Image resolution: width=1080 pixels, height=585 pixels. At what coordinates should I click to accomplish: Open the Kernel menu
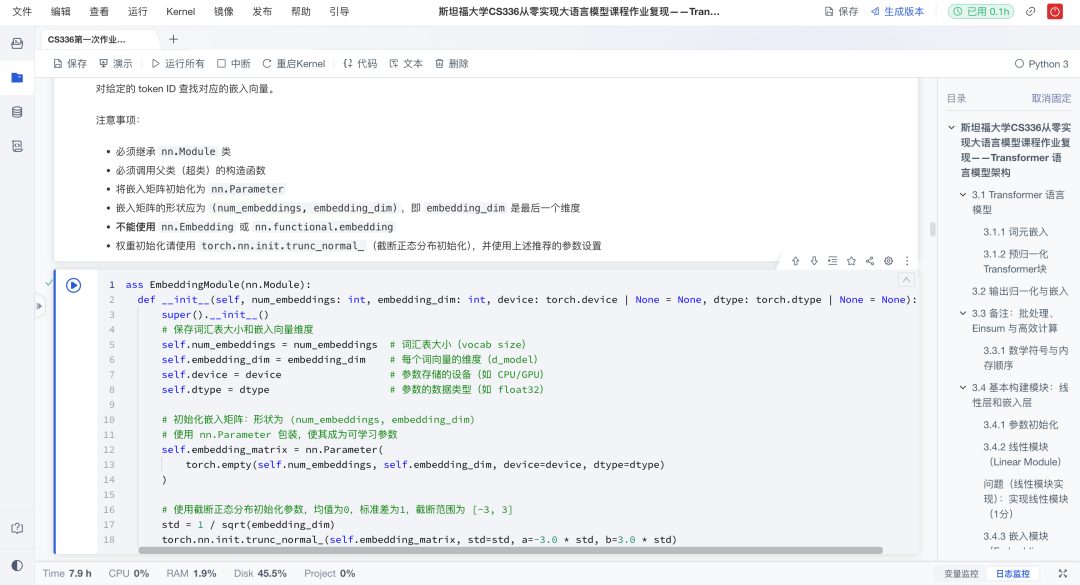point(180,12)
